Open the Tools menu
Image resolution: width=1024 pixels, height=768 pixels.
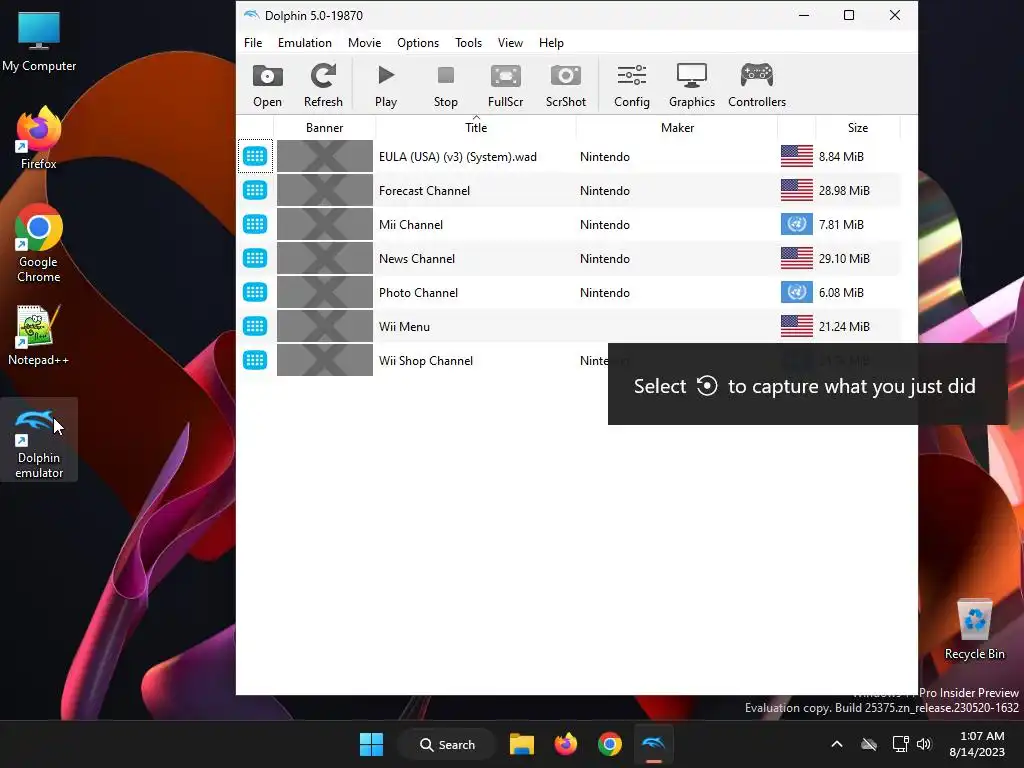[x=468, y=42]
